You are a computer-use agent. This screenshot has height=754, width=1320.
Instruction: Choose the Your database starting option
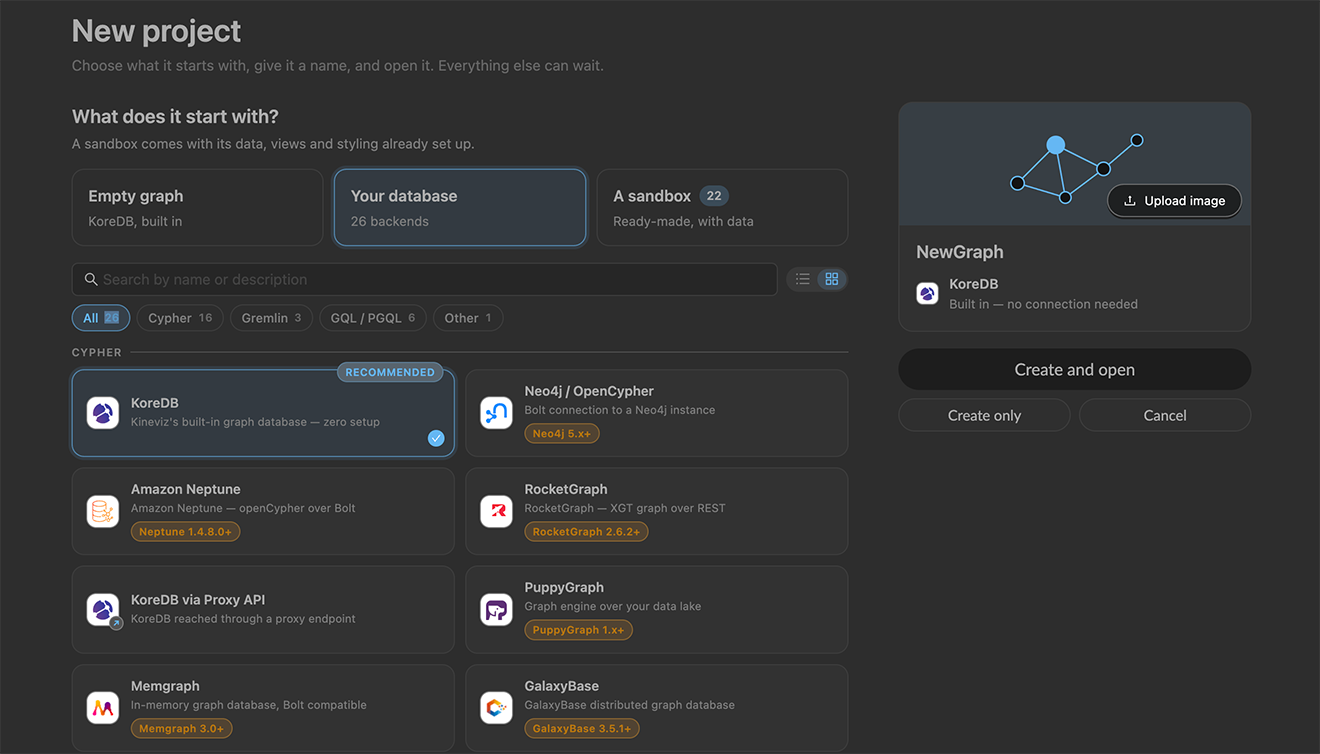(x=460, y=207)
